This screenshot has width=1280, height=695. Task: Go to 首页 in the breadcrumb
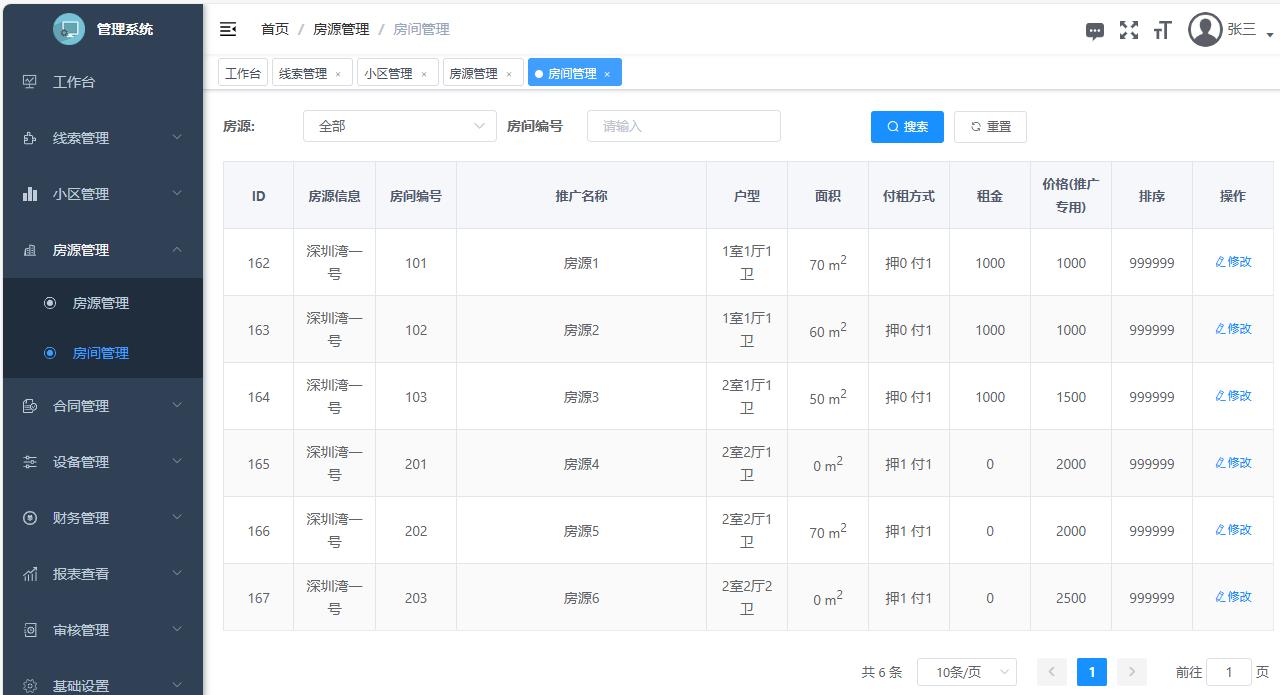(275, 30)
